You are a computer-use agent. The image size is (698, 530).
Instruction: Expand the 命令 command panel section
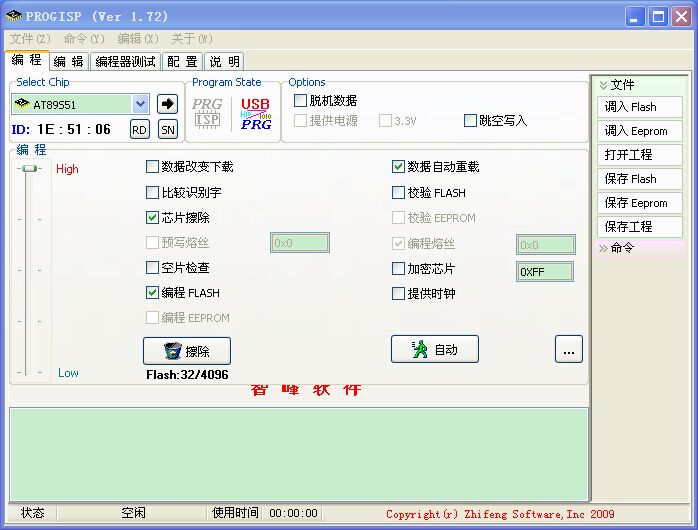point(603,248)
